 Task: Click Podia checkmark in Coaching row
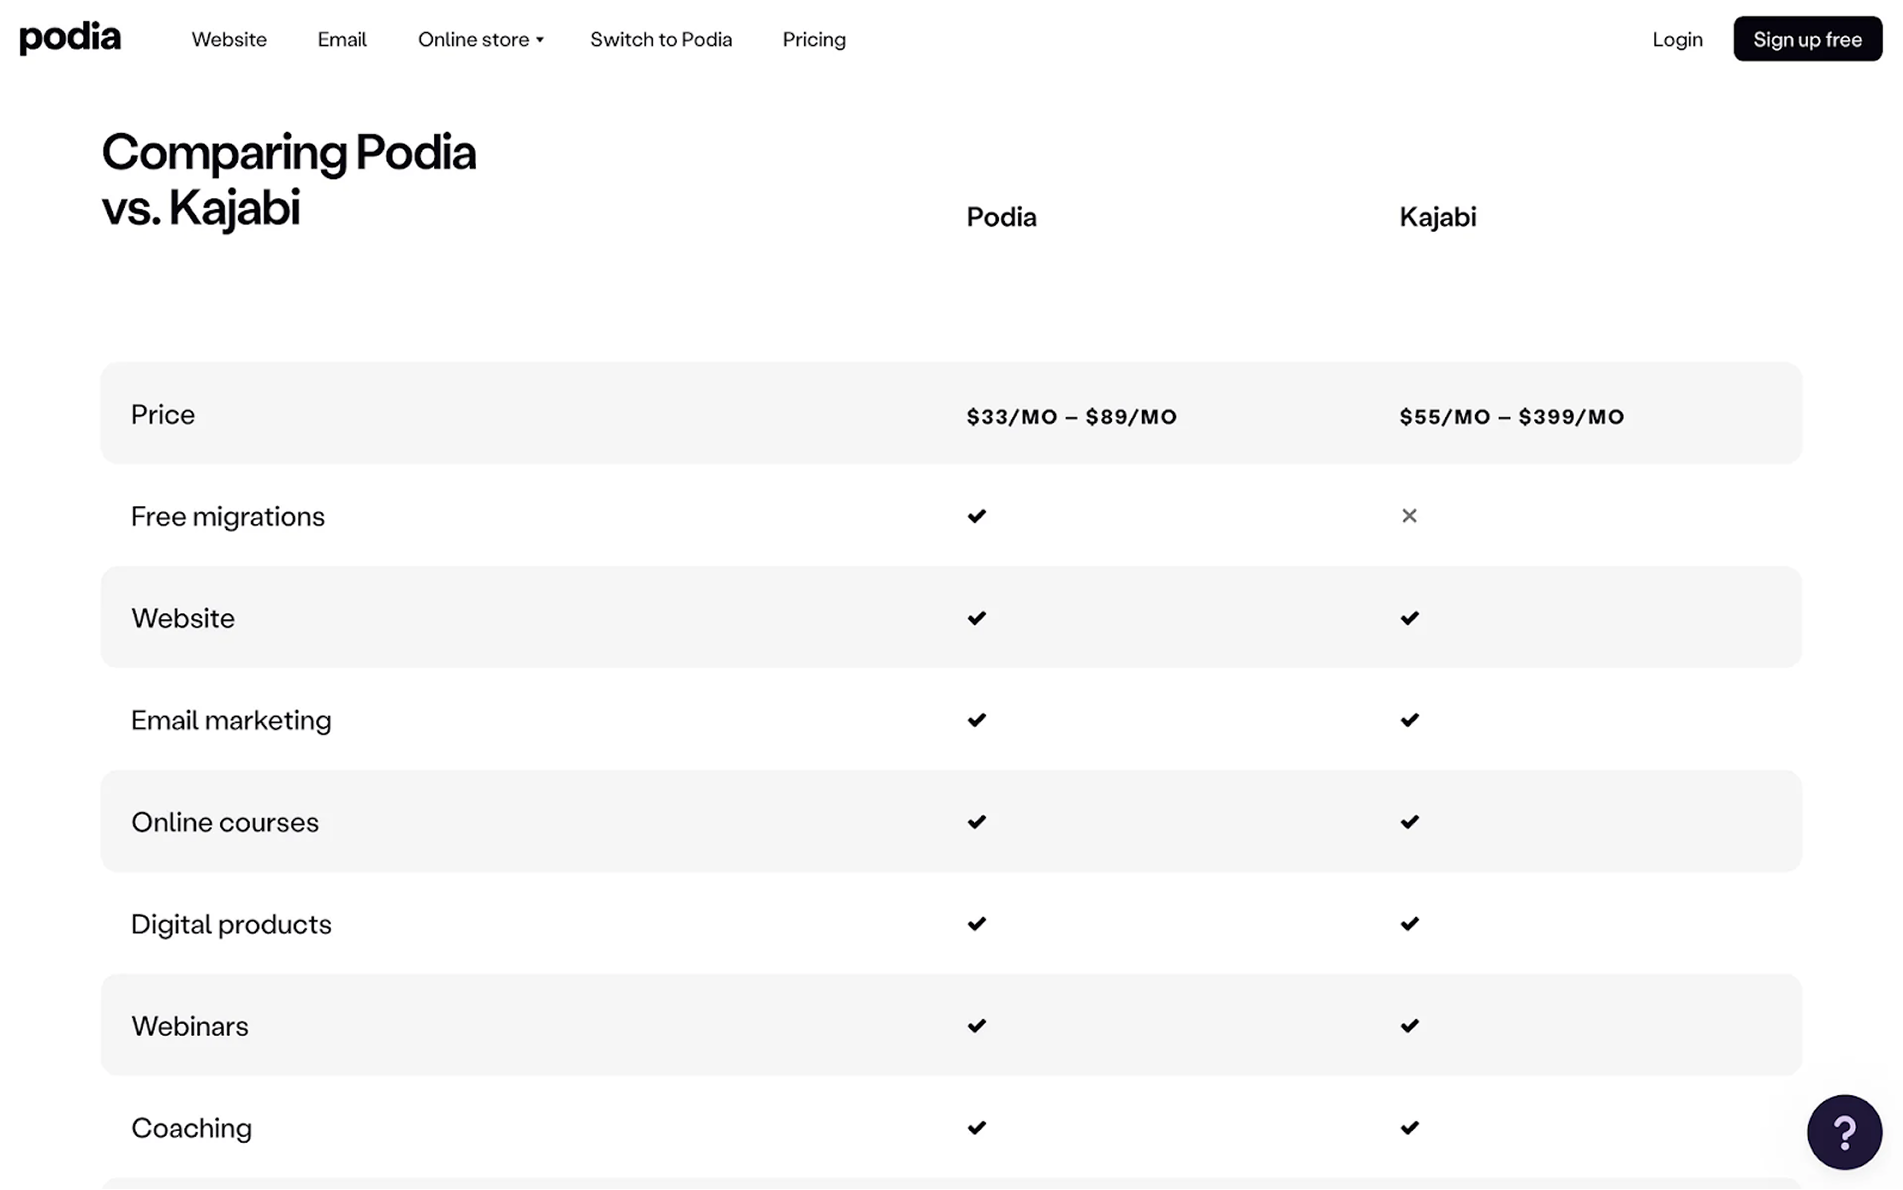[977, 1128]
